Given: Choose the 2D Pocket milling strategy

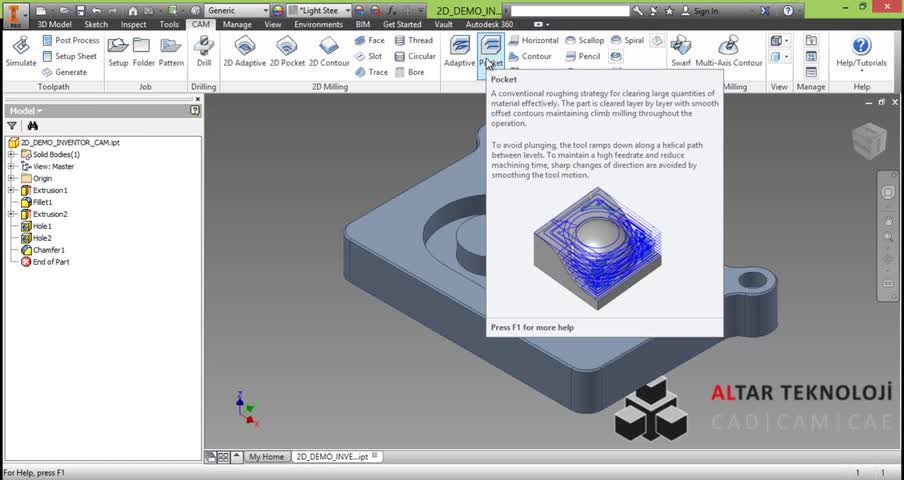Looking at the screenshot, I should pos(287,52).
